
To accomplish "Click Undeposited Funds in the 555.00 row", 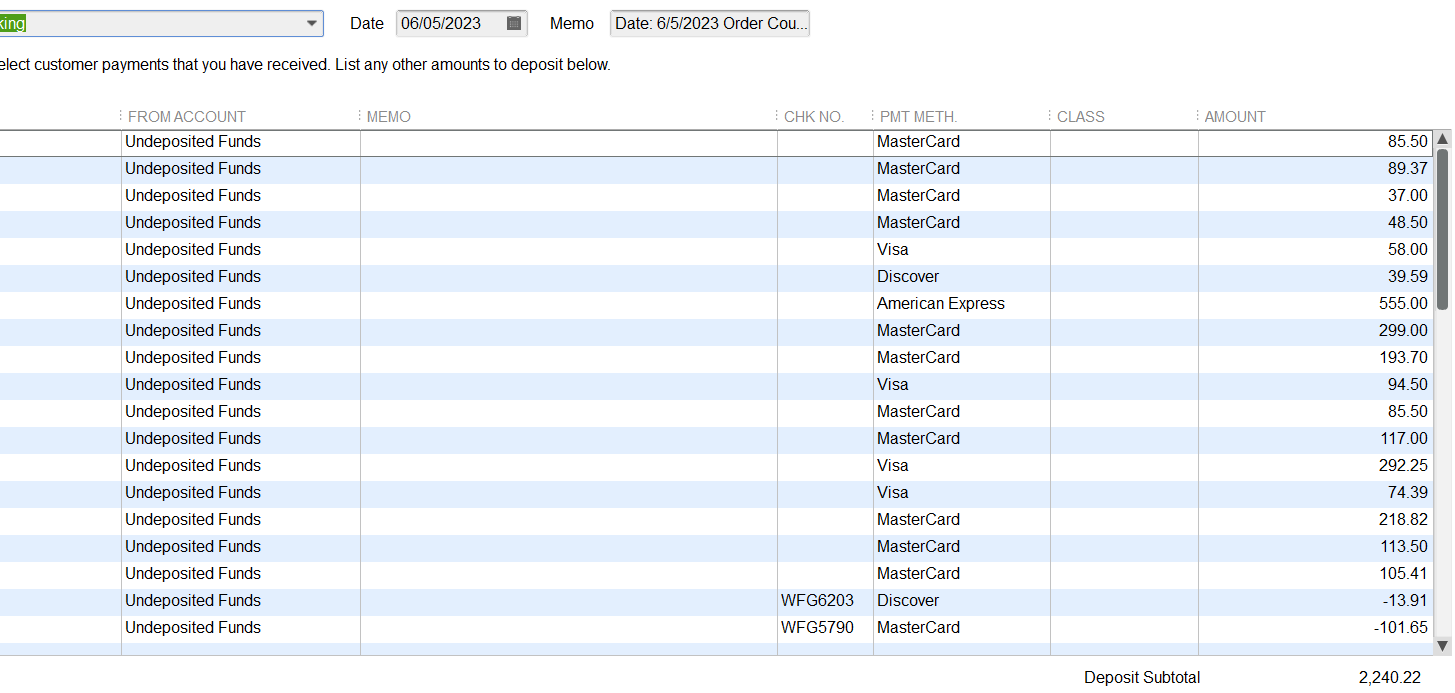I will [x=193, y=304].
